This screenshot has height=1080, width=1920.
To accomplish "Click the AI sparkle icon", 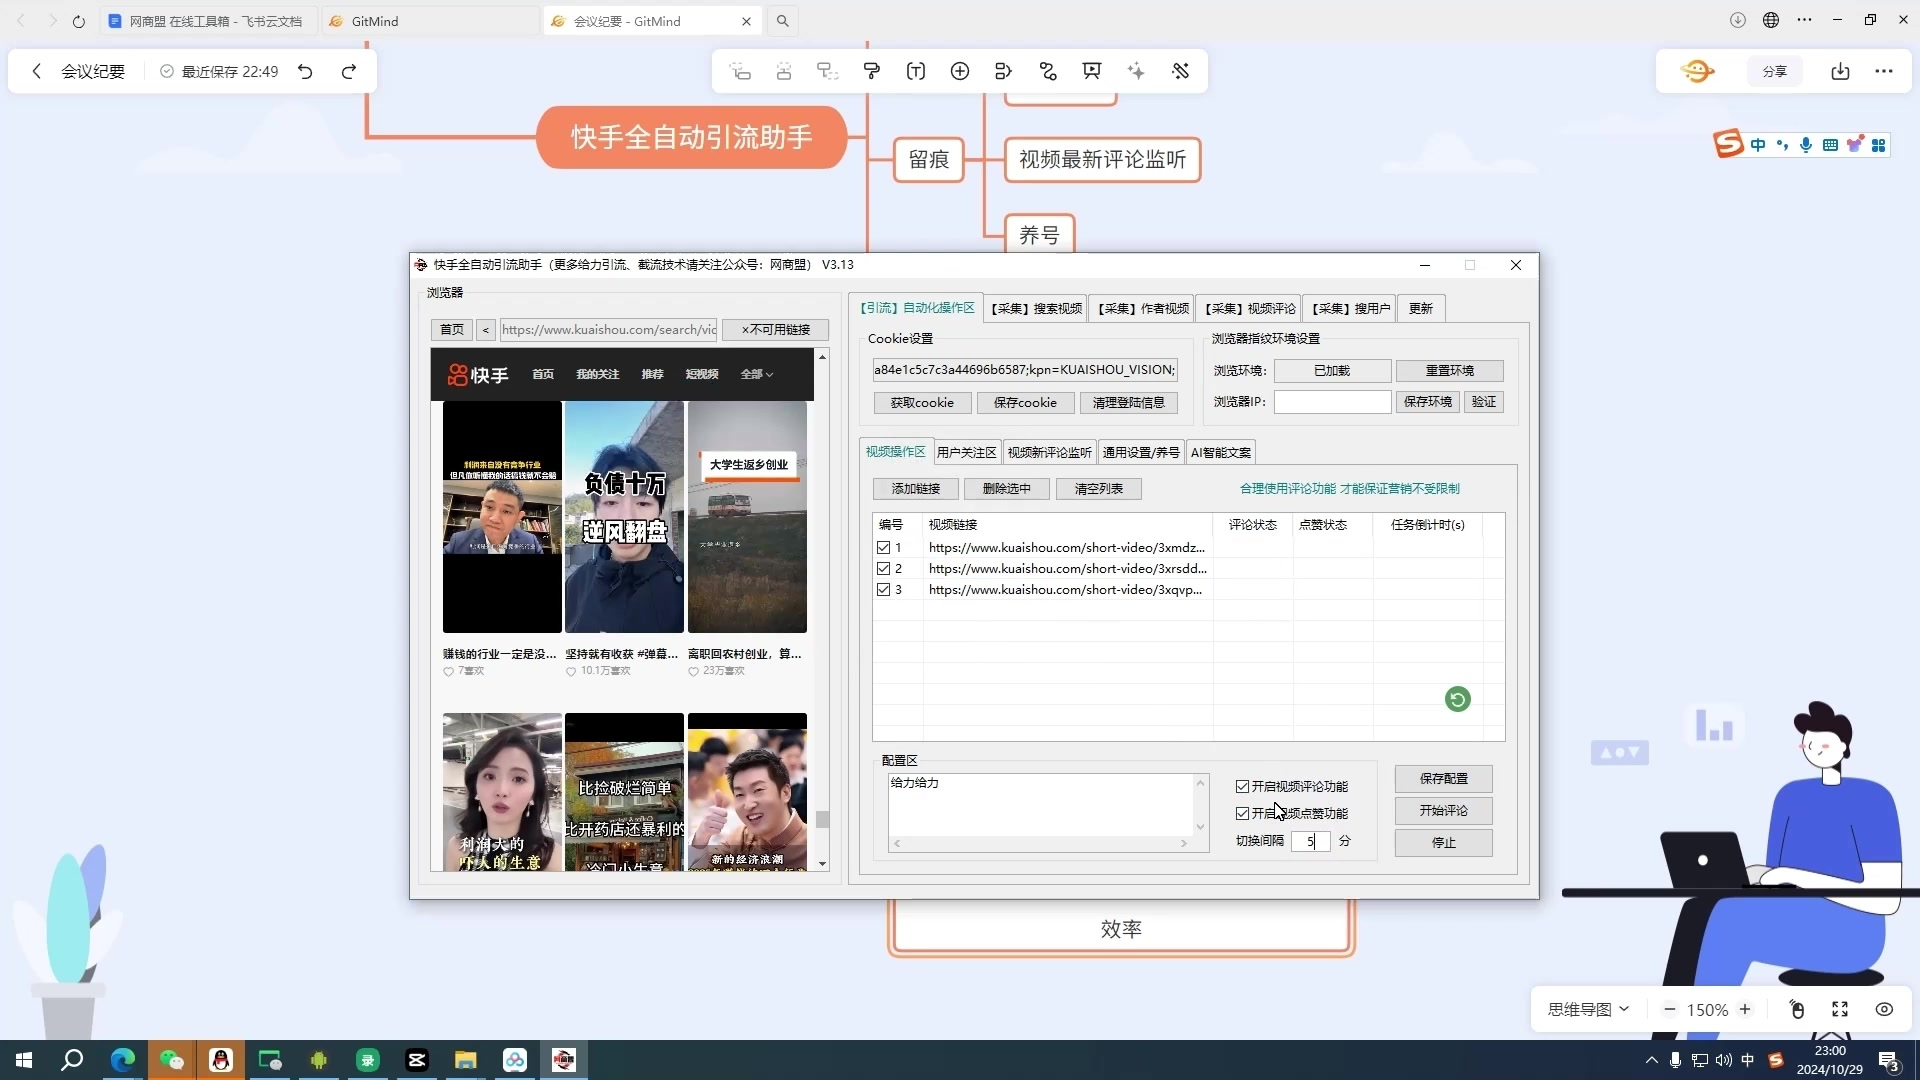I will (1136, 71).
